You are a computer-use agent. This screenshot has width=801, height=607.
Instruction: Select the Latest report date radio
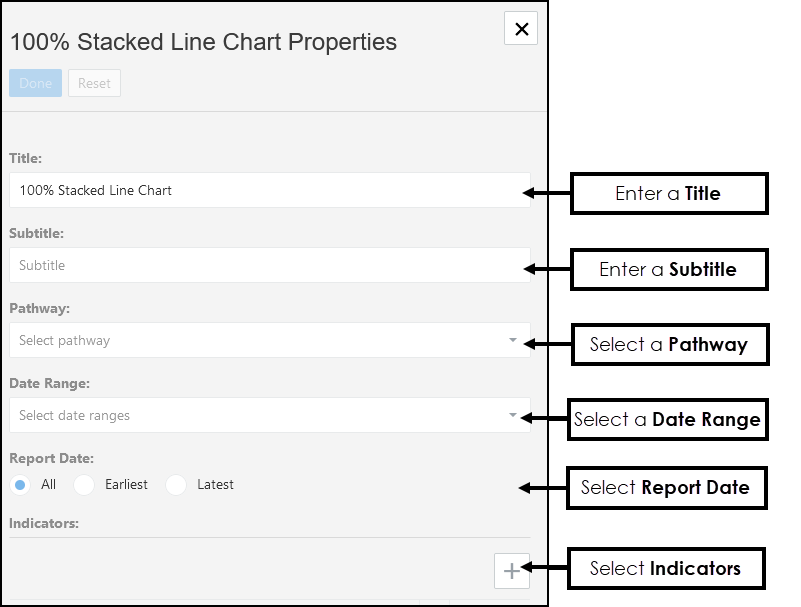pyautogui.click(x=177, y=485)
